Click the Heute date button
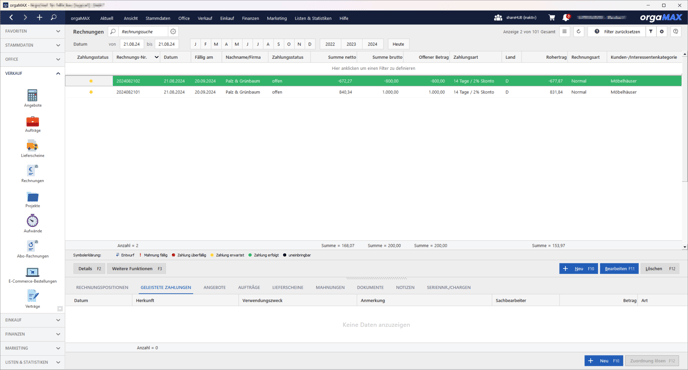Screen dimensions: 688x370 398,44
